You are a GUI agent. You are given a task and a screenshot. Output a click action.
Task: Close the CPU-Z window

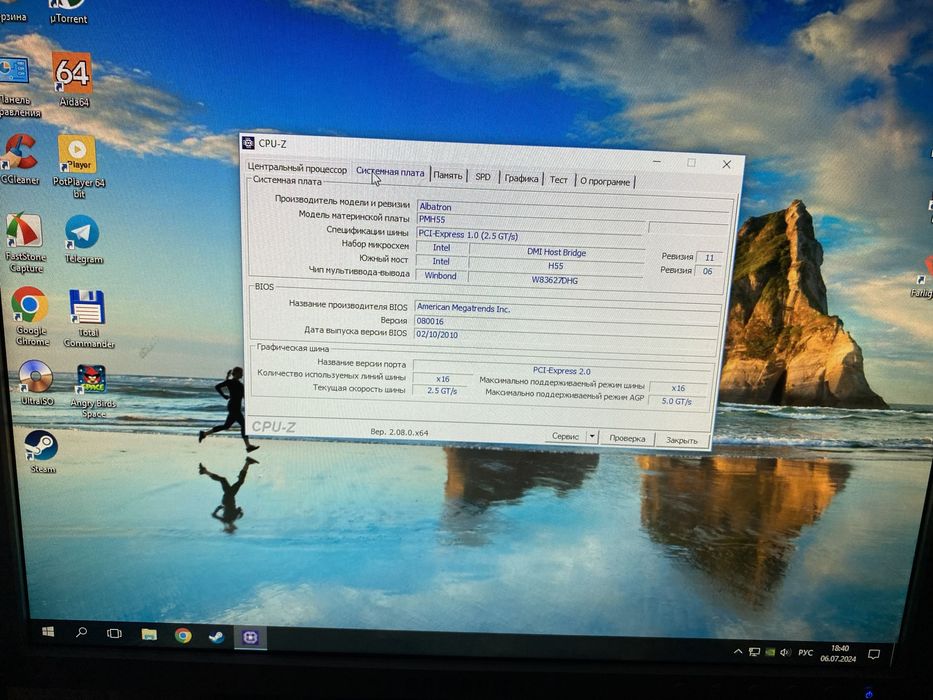727,164
